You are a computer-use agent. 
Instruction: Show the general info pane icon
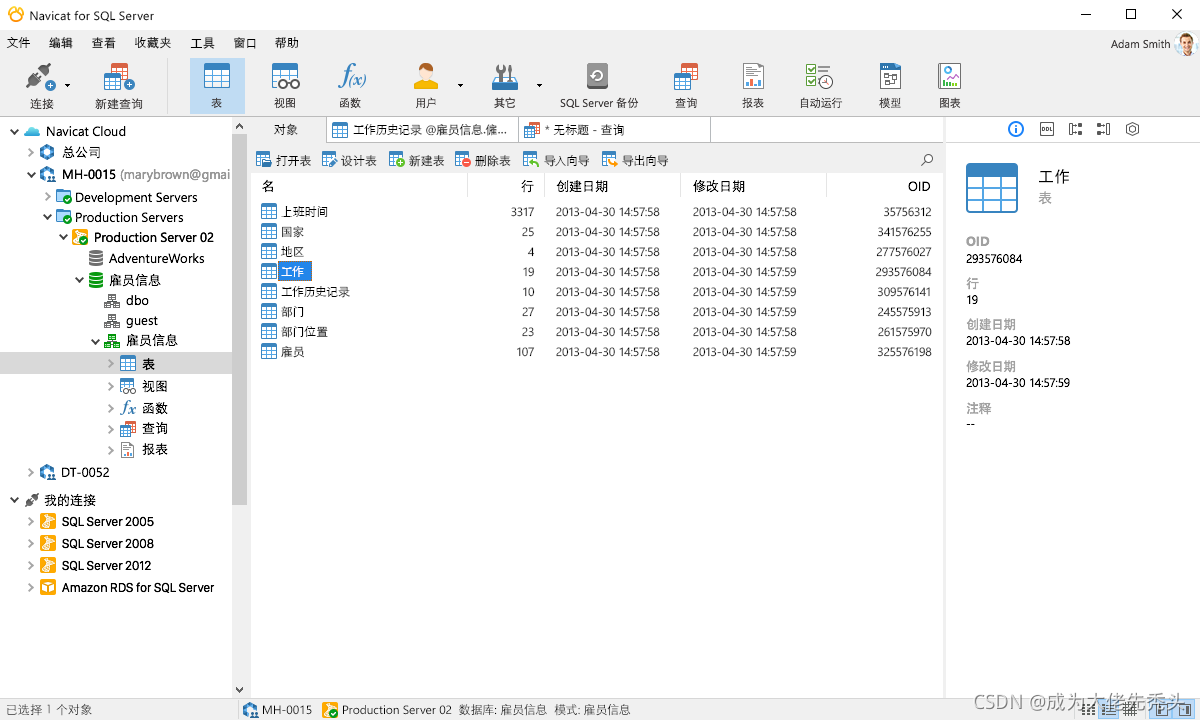(1016, 129)
